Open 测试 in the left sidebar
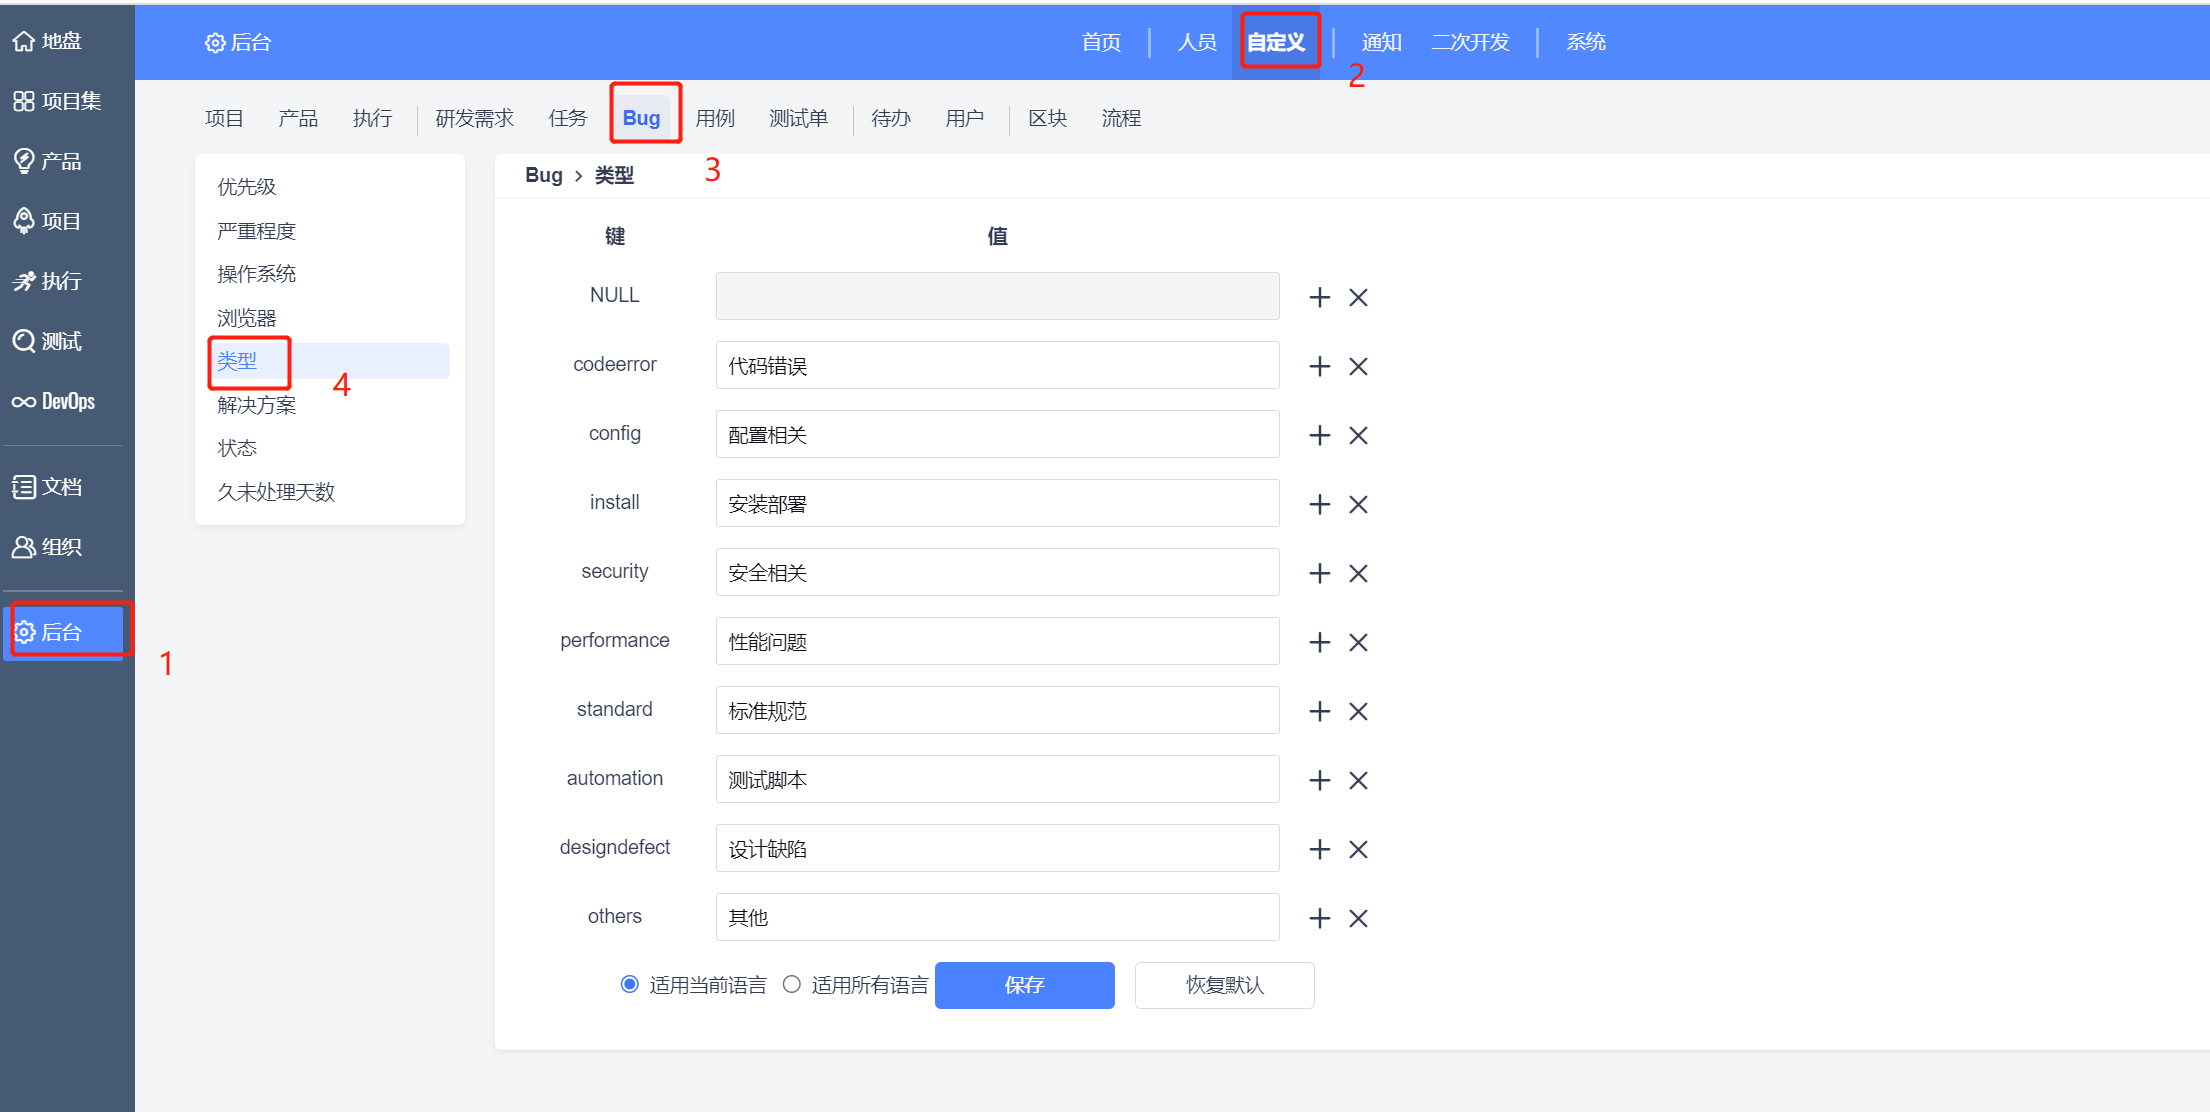The image size is (2210, 1112). tap(48, 341)
